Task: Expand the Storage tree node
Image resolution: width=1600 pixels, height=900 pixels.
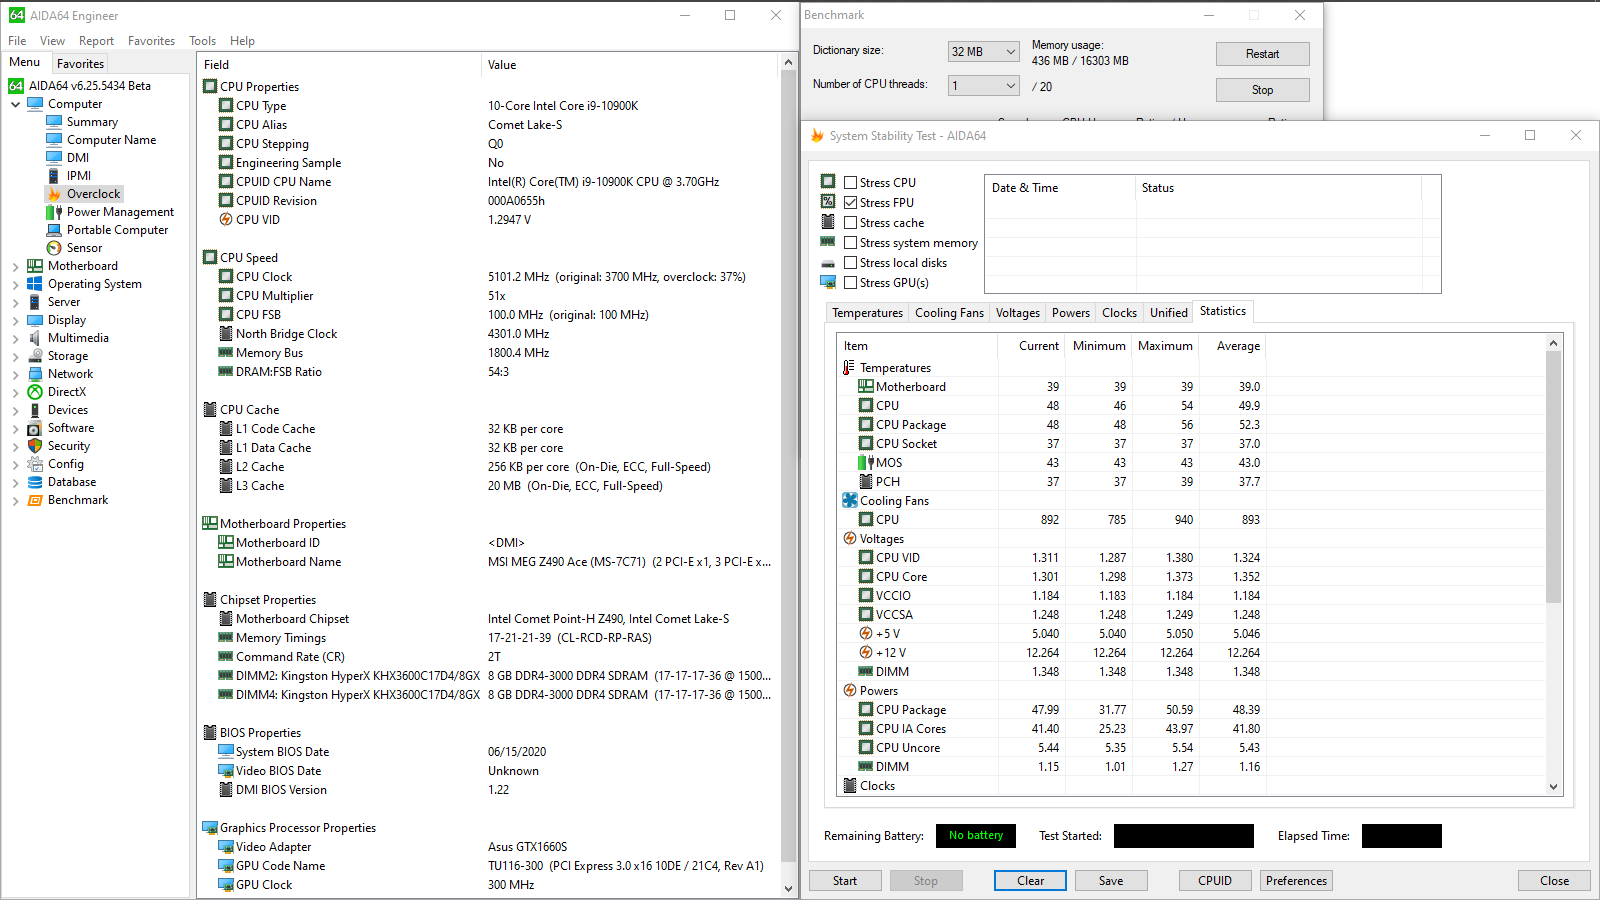Action: 16,356
